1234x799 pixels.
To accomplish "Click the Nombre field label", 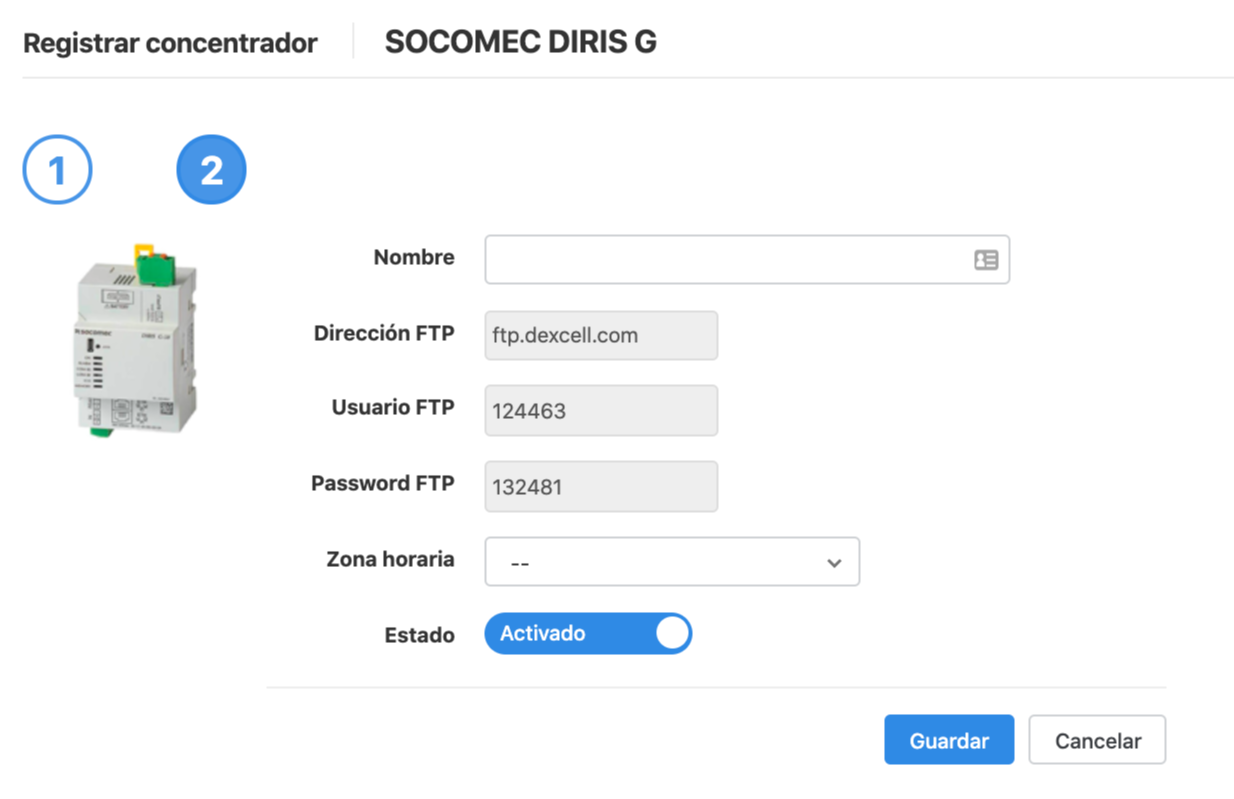I will tap(414, 257).
